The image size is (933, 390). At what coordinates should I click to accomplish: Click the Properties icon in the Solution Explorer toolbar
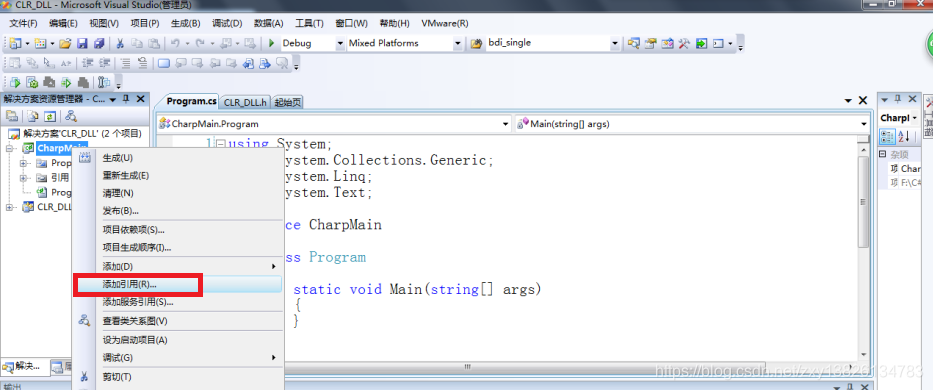coord(11,116)
